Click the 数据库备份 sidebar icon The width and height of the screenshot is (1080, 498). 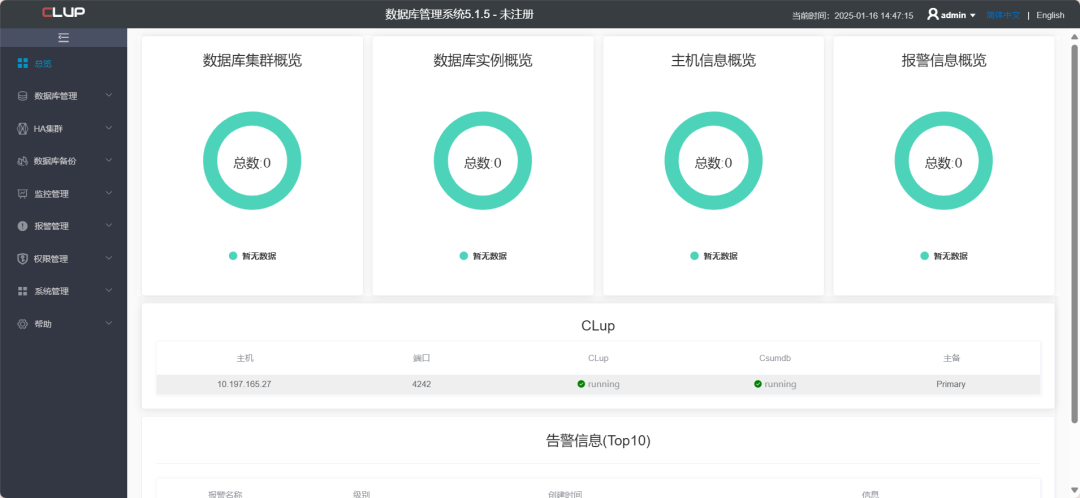point(23,160)
